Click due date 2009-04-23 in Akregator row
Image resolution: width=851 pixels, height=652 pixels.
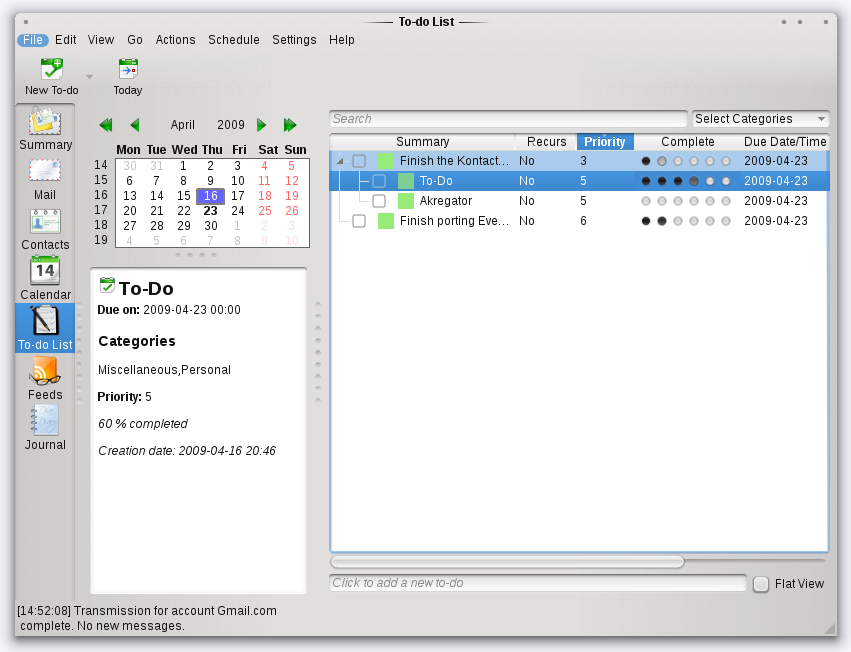[776, 201]
